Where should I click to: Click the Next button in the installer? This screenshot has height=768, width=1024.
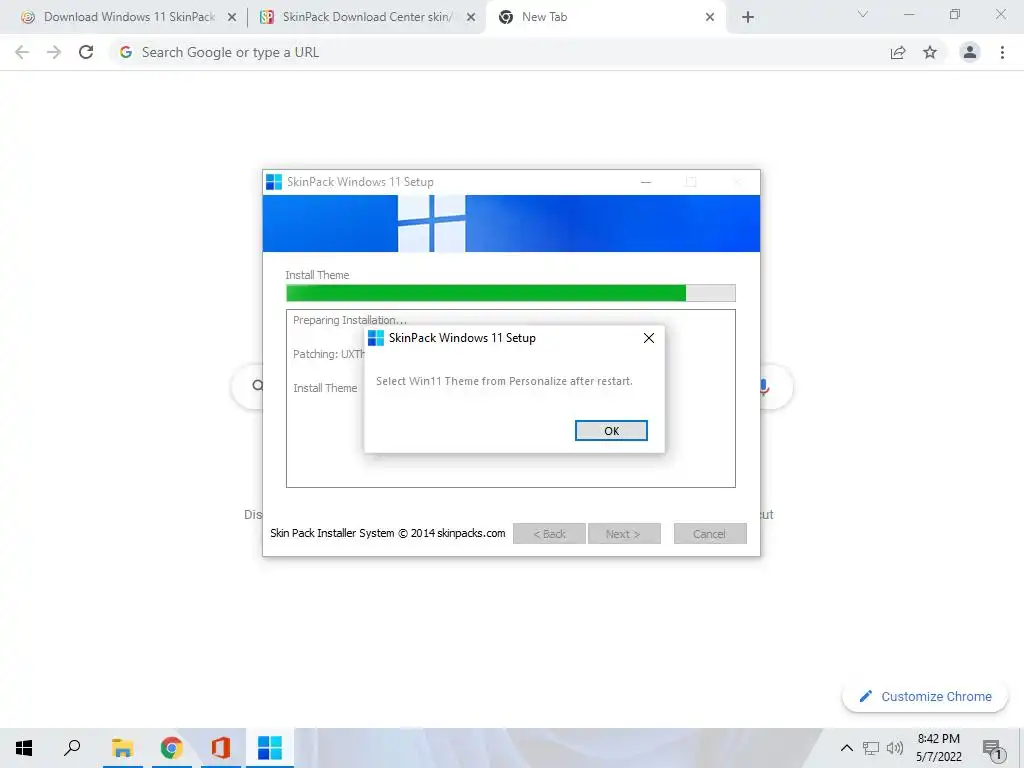624,534
